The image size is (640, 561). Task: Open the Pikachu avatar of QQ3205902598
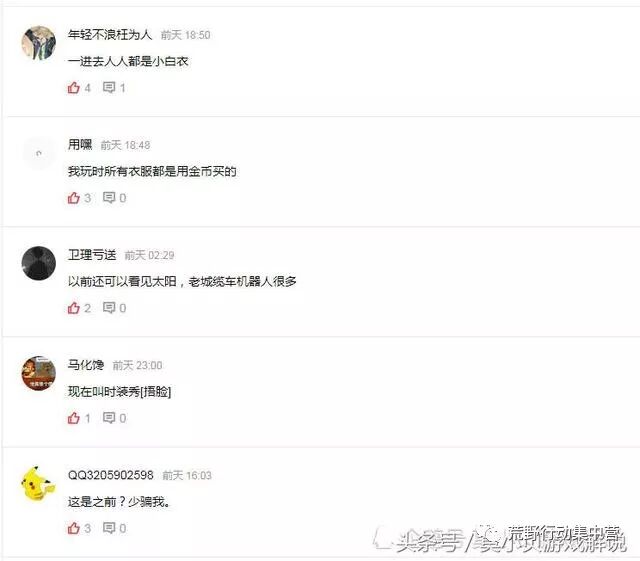(x=39, y=483)
